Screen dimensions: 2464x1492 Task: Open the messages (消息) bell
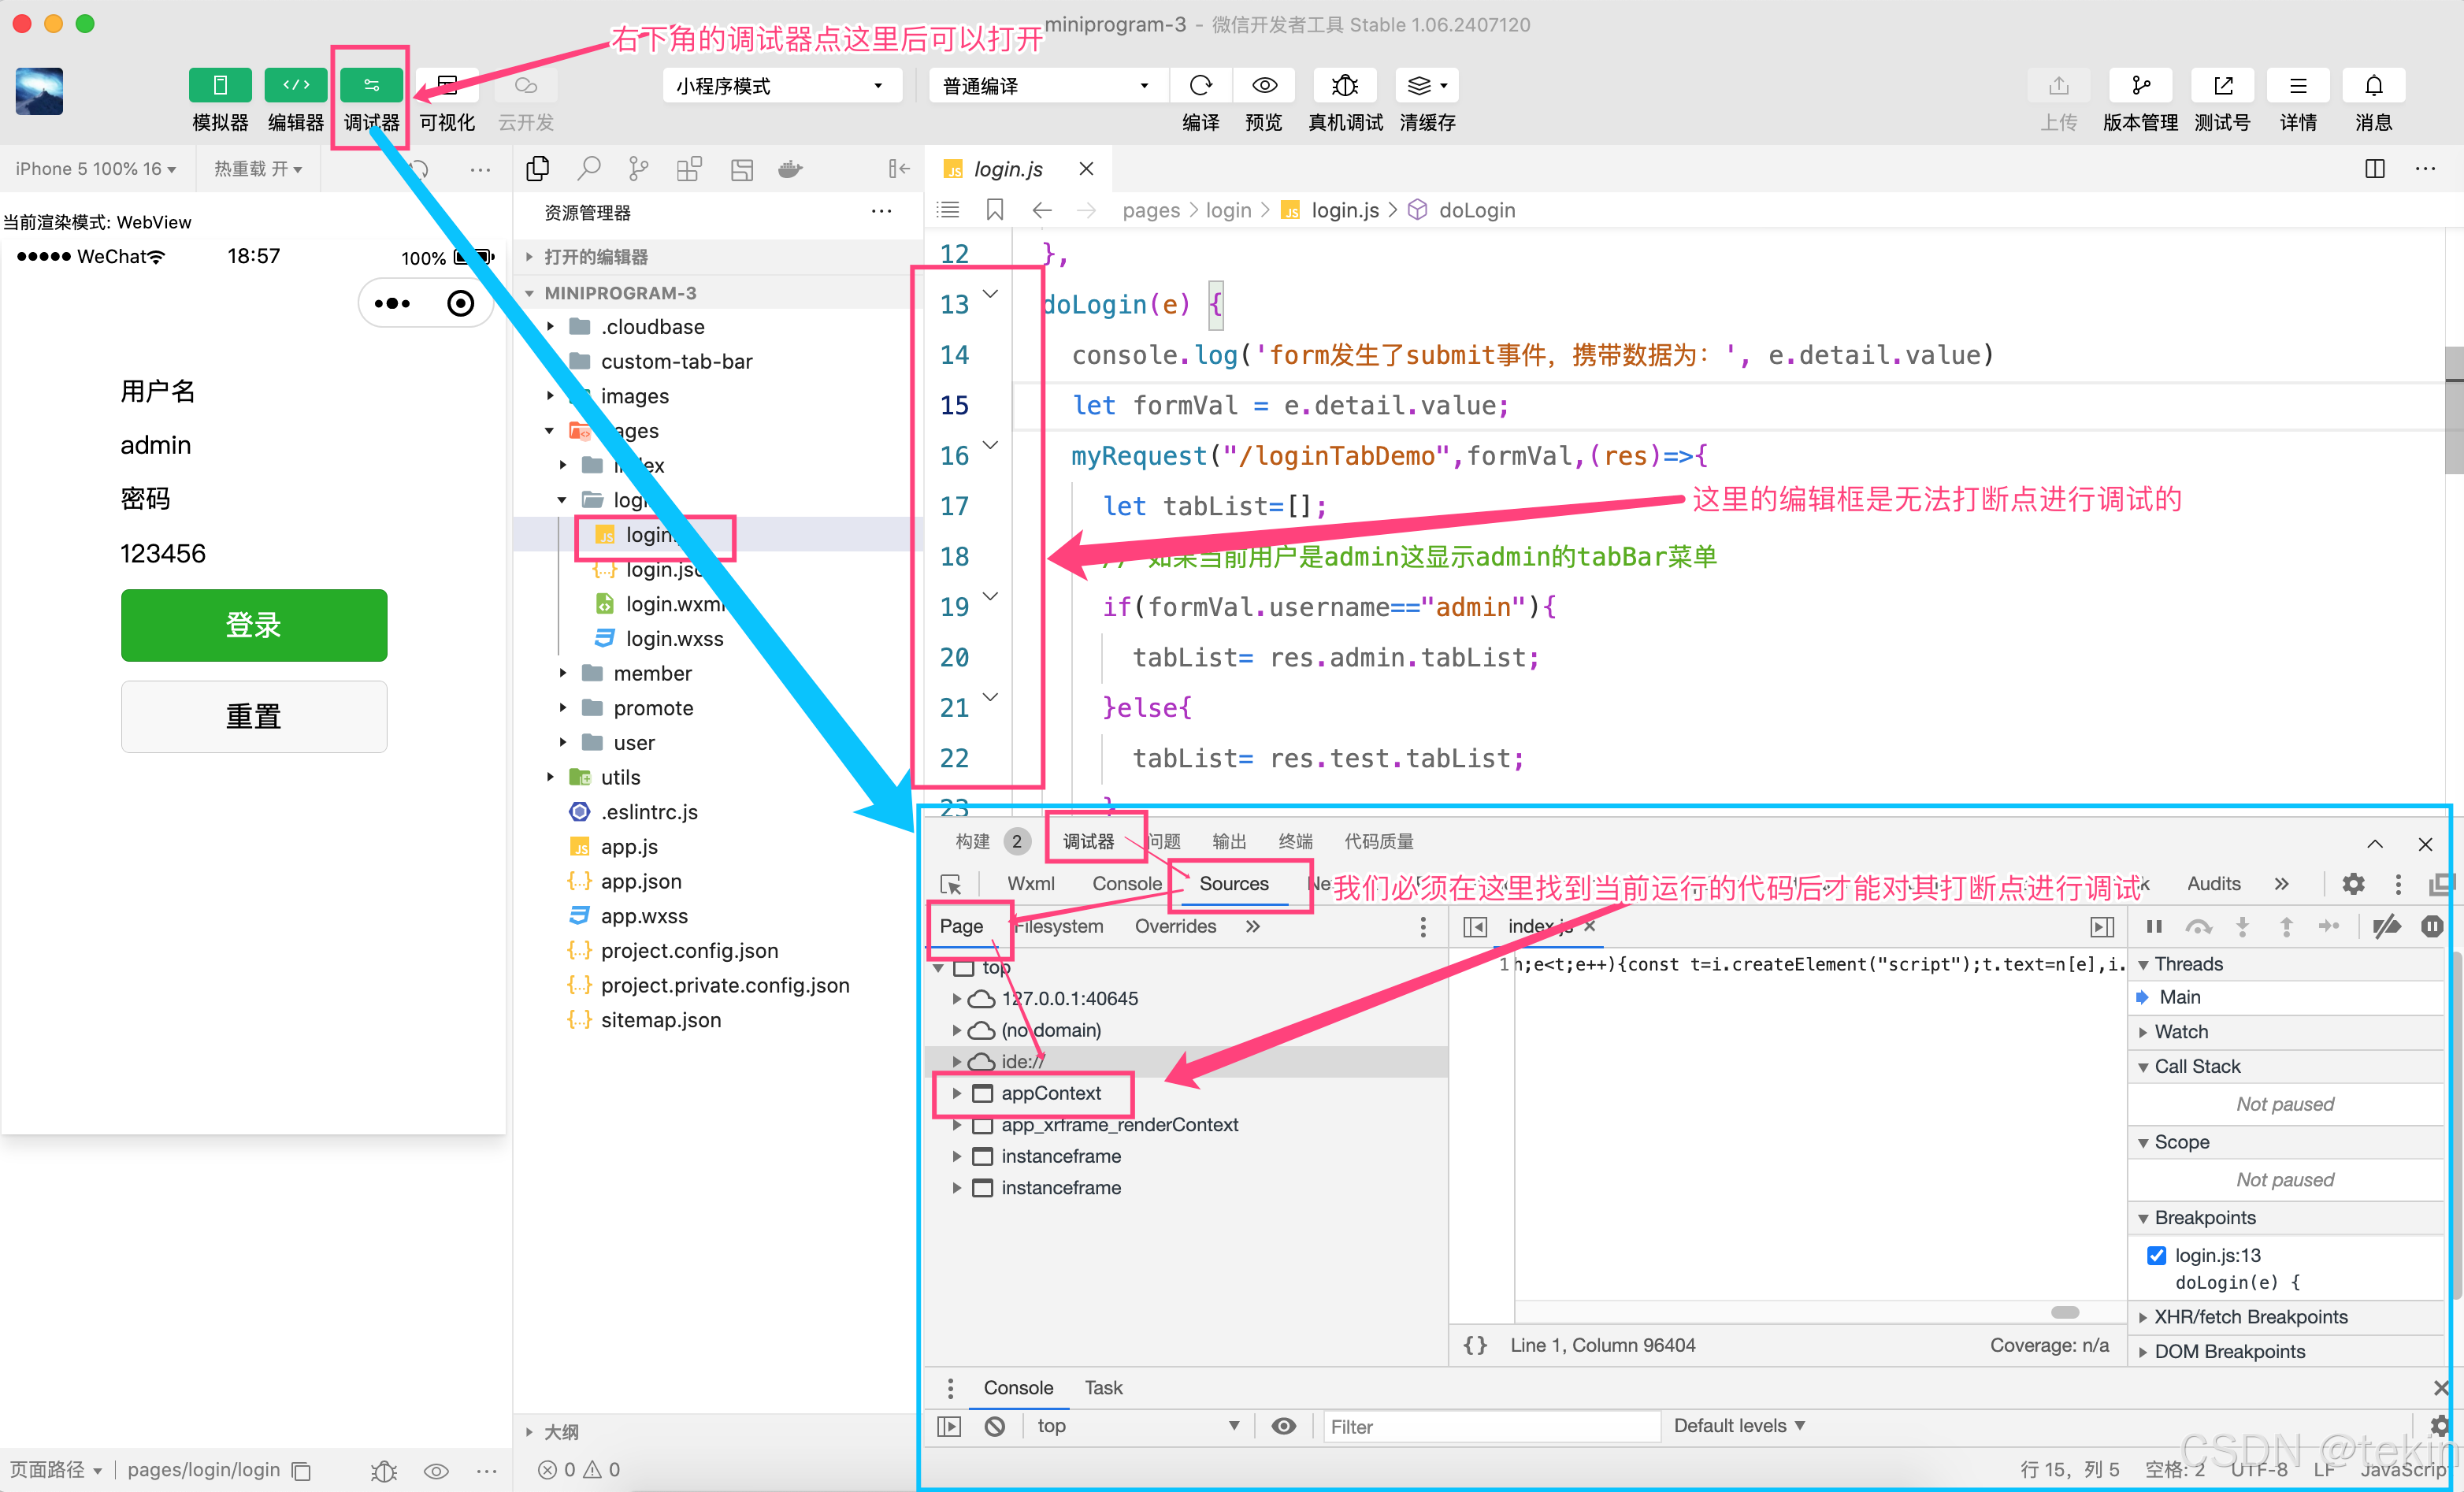coord(2373,86)
